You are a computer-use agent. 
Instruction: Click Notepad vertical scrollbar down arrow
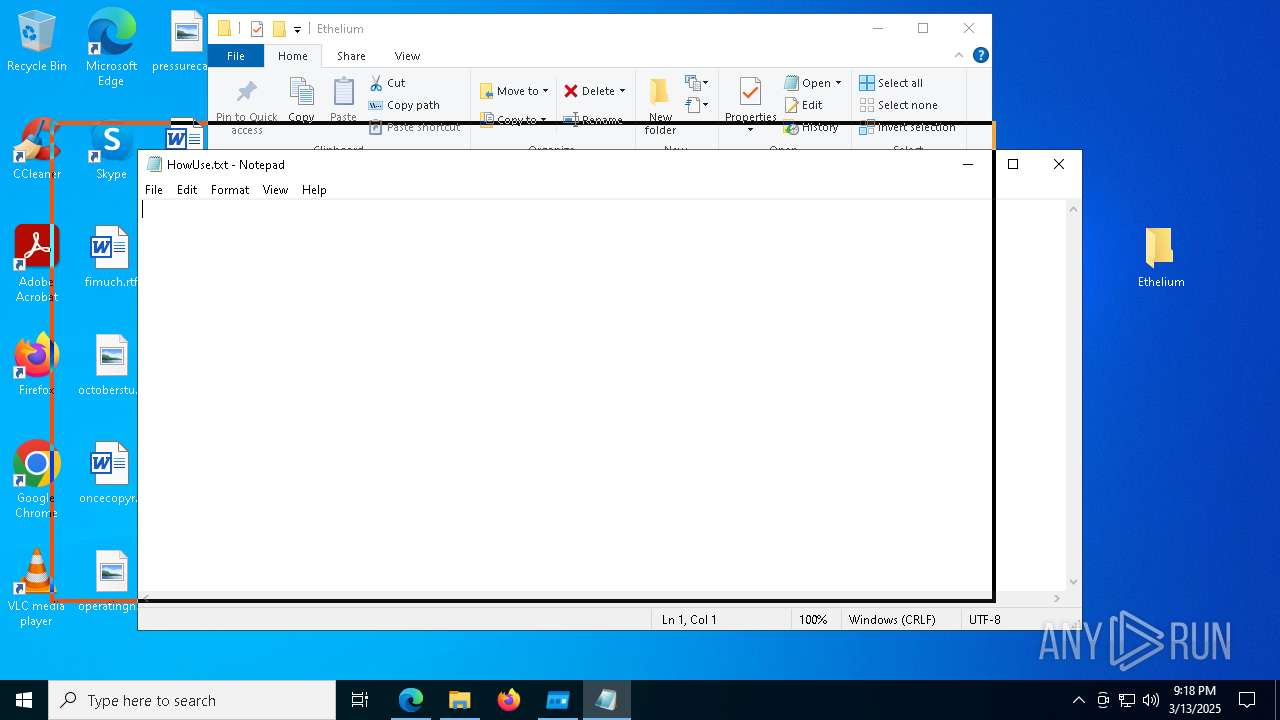[x=1073, y=582]
